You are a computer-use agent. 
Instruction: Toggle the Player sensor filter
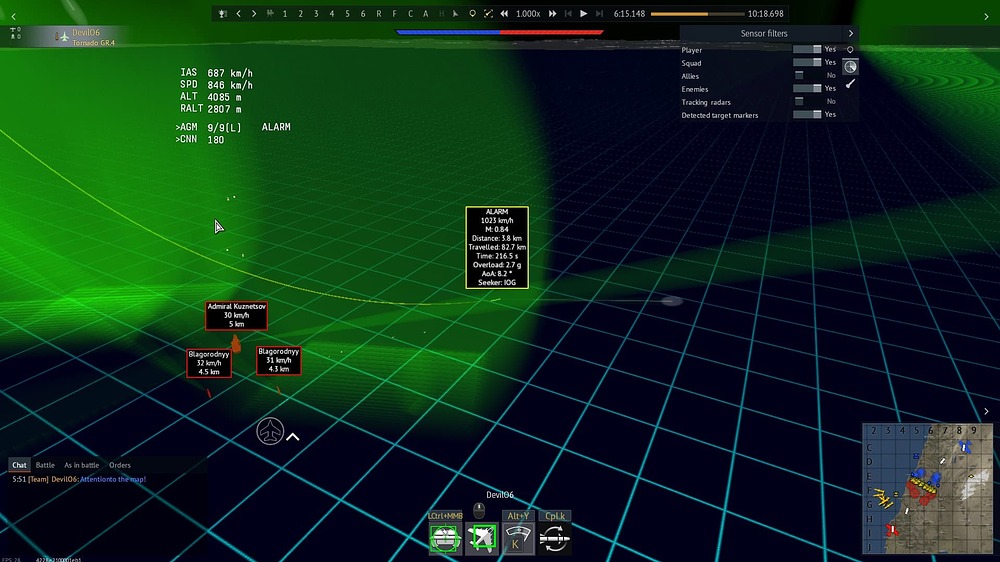[x=807, y=49]
